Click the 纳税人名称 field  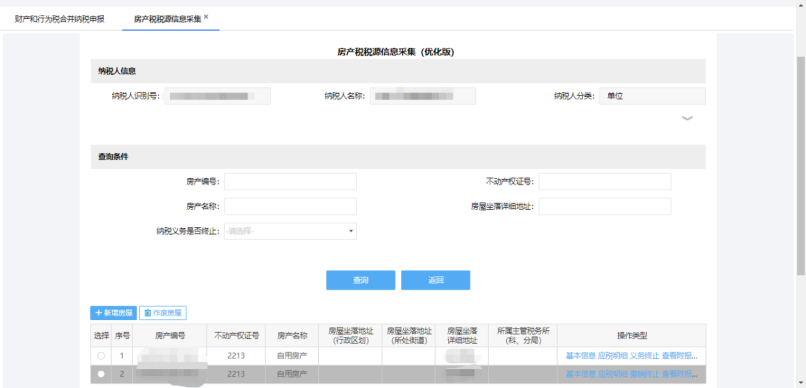point(423,96)
